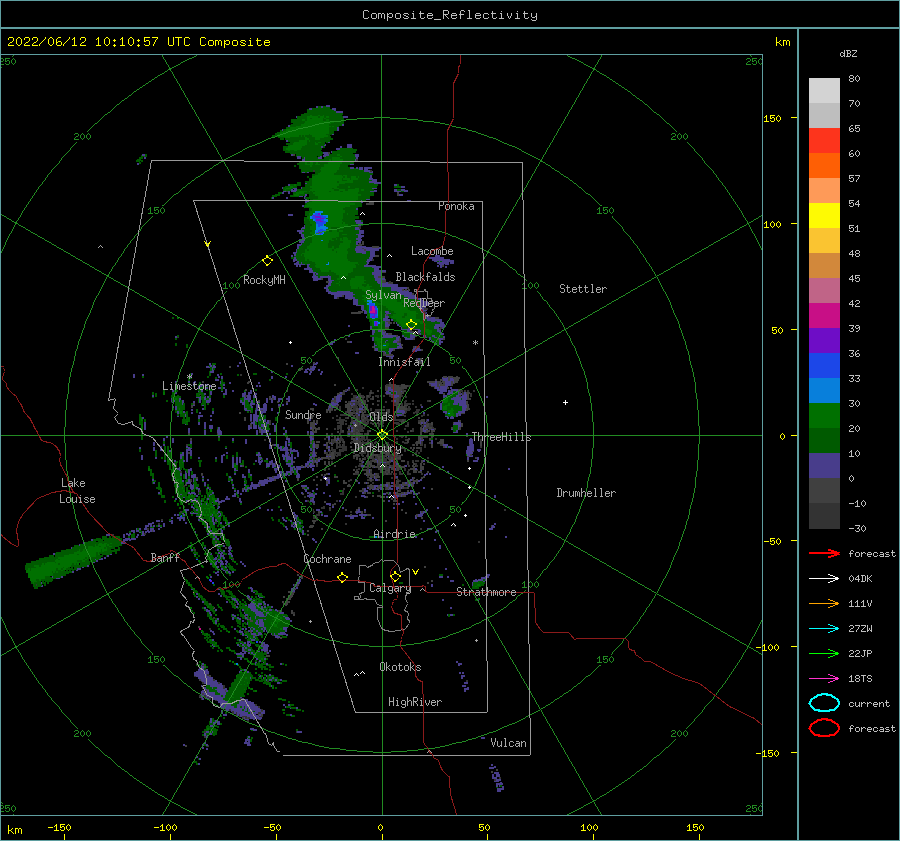Click the Airdrie town label
Screen dimensions: 900x841
394,534
